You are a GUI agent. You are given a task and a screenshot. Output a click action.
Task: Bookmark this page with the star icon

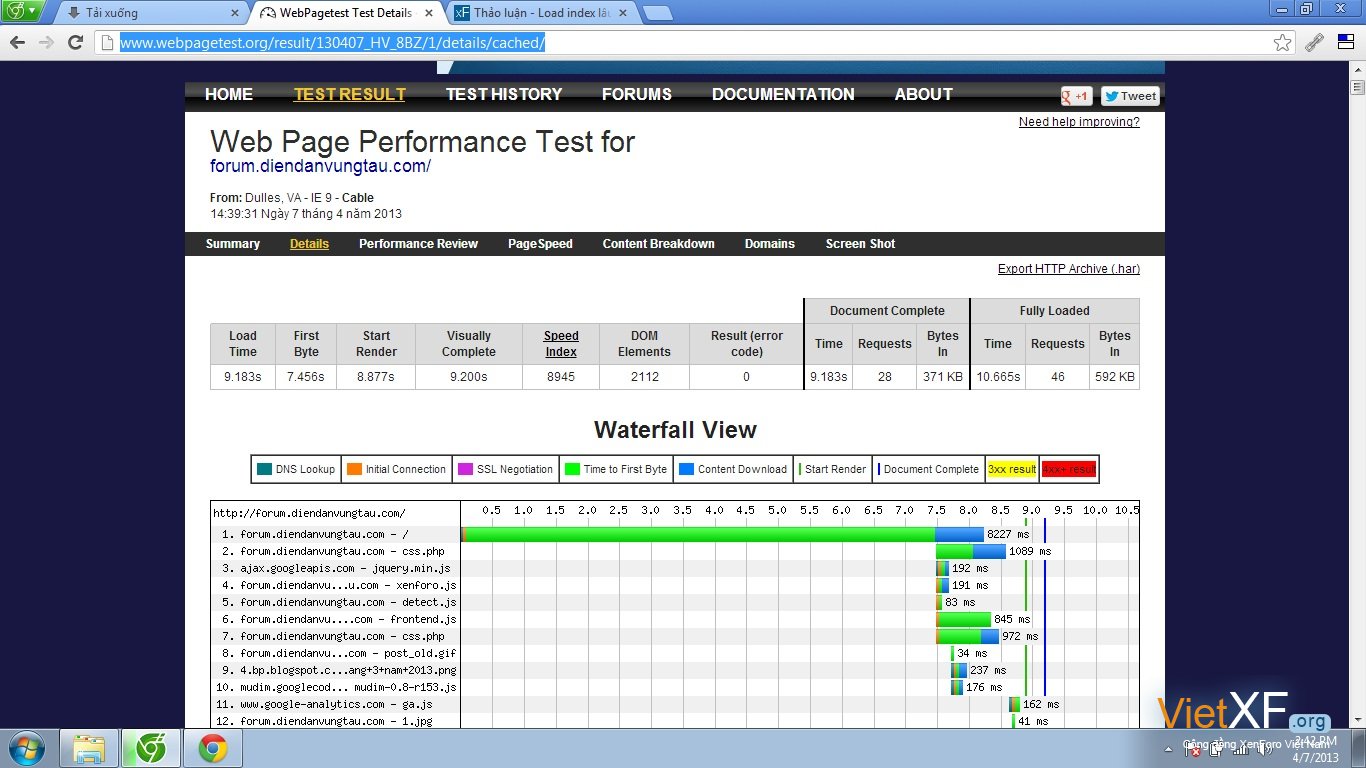point(1282,42)
